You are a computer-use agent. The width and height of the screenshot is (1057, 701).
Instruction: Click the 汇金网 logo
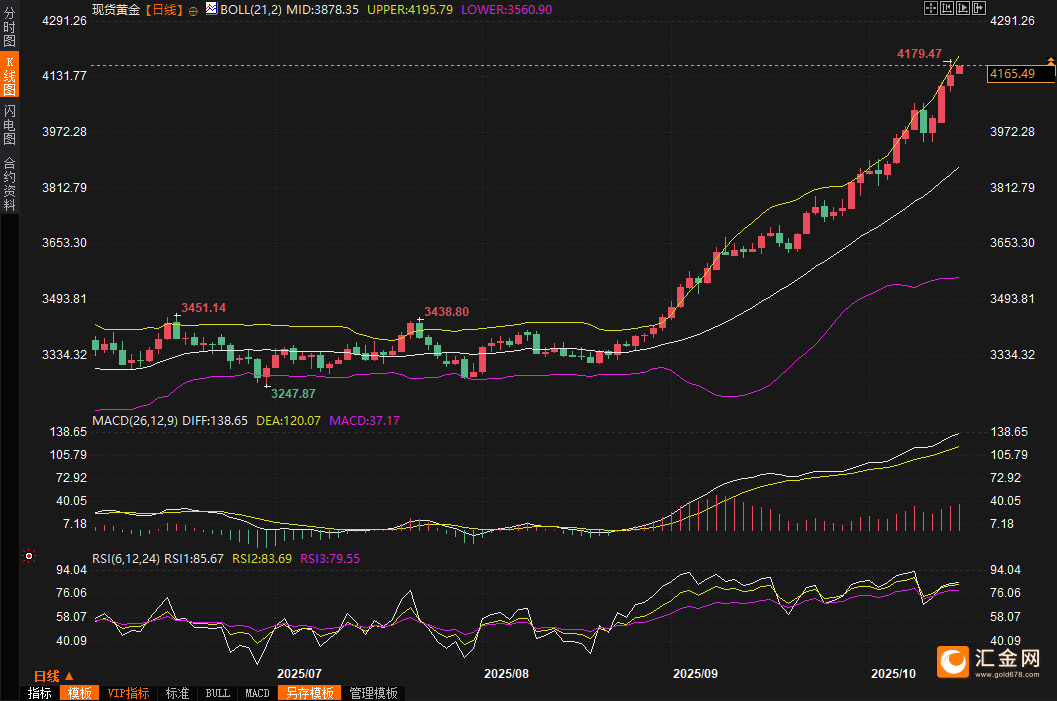990,662
